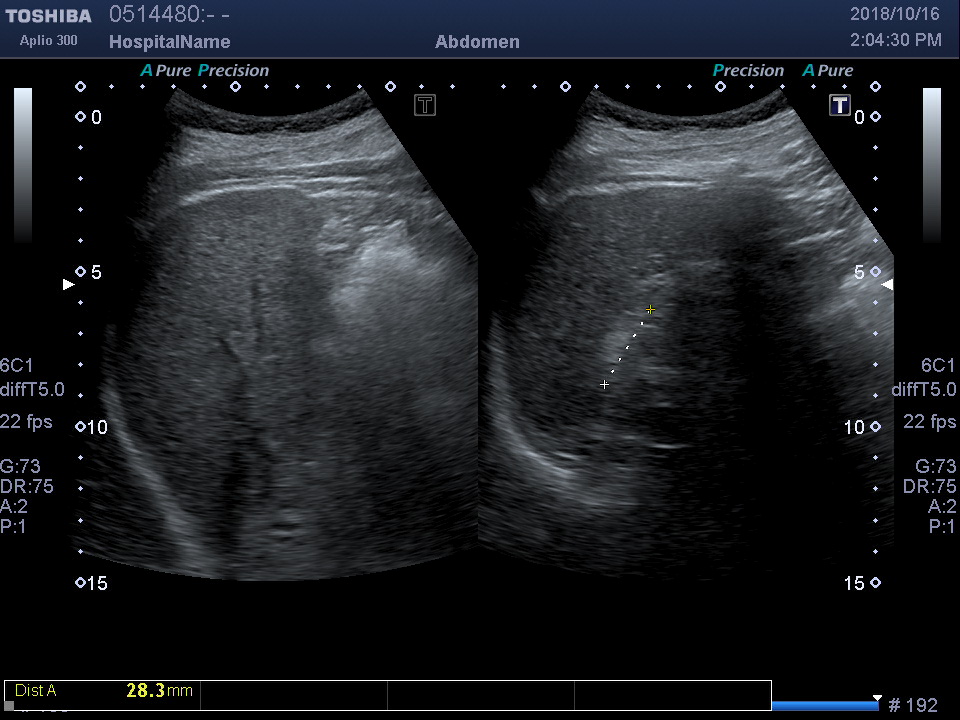Click the G:73 gain value on left side
Viewport: 960px width, 720px height.
point(20,467)
